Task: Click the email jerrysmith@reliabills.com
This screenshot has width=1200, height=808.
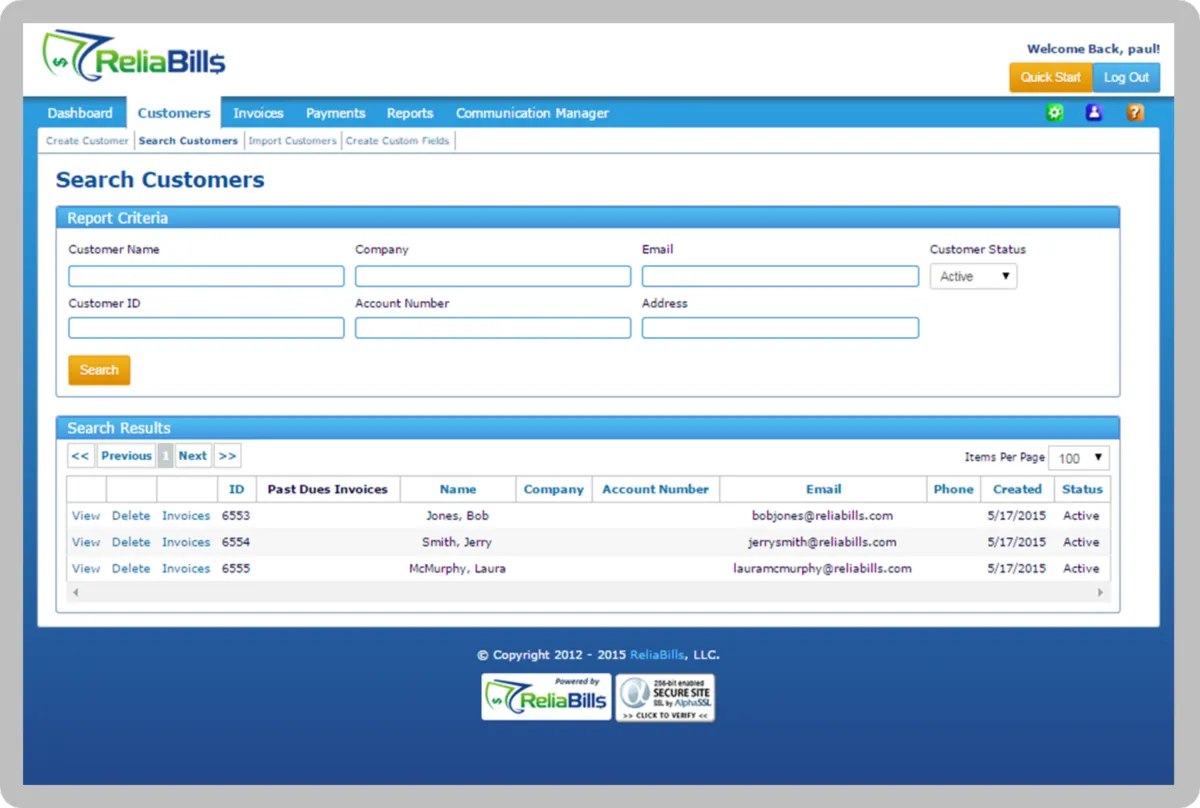Action: pos(822,542)
